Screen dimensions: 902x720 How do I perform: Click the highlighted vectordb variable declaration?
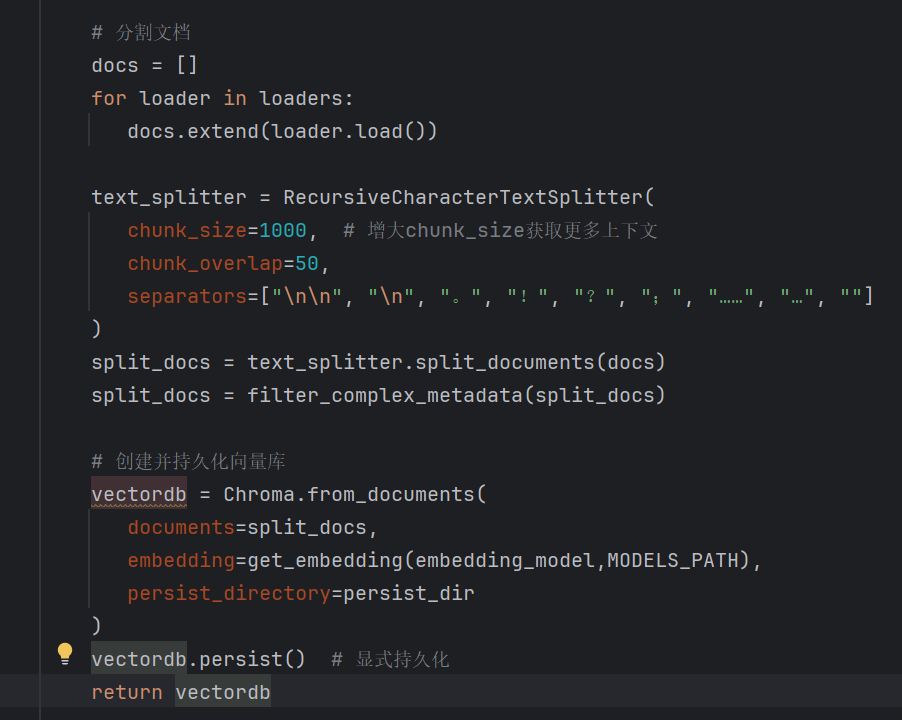138,493
